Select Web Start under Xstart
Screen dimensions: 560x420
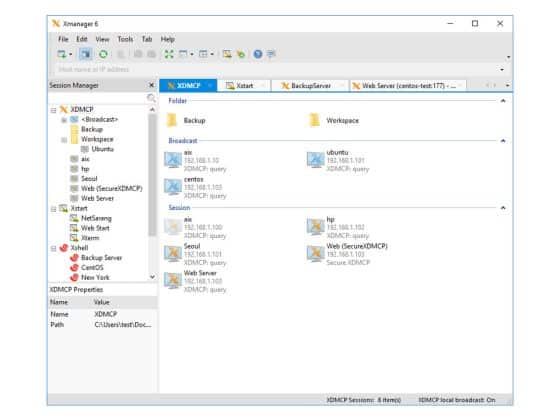[95, 228]
